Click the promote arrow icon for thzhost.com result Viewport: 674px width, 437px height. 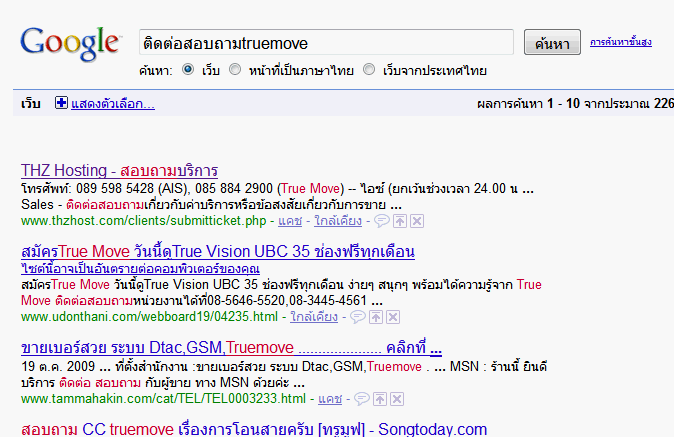[x=400, y=221]
